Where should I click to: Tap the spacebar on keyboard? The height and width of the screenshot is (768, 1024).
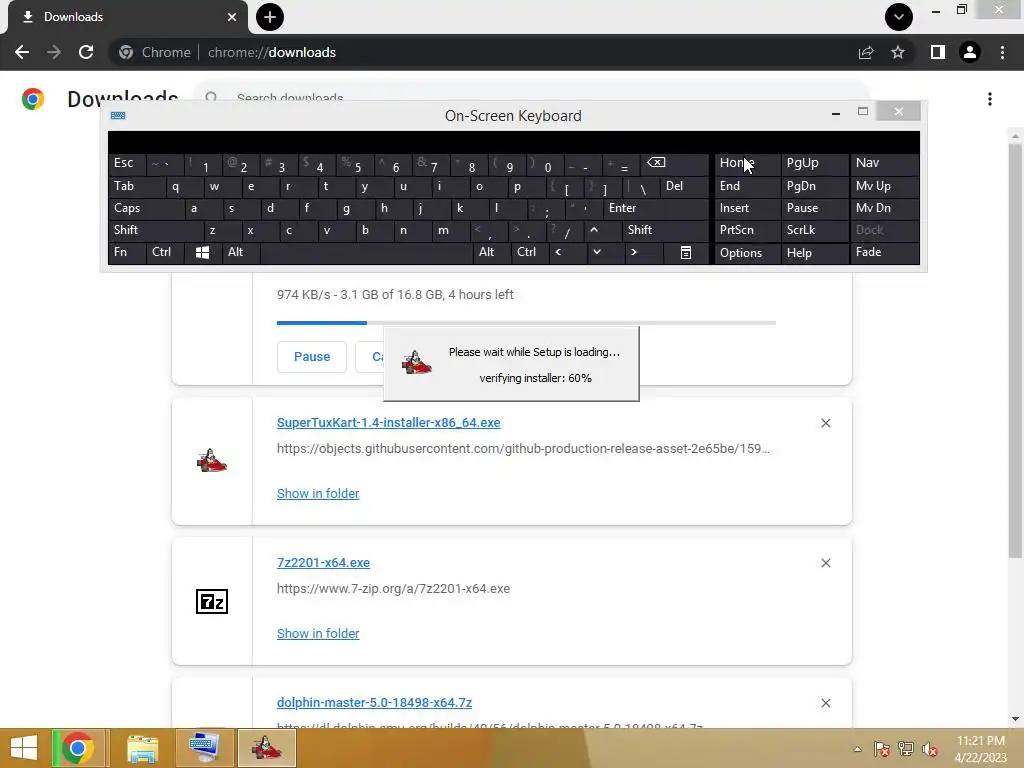click(366, 252)
